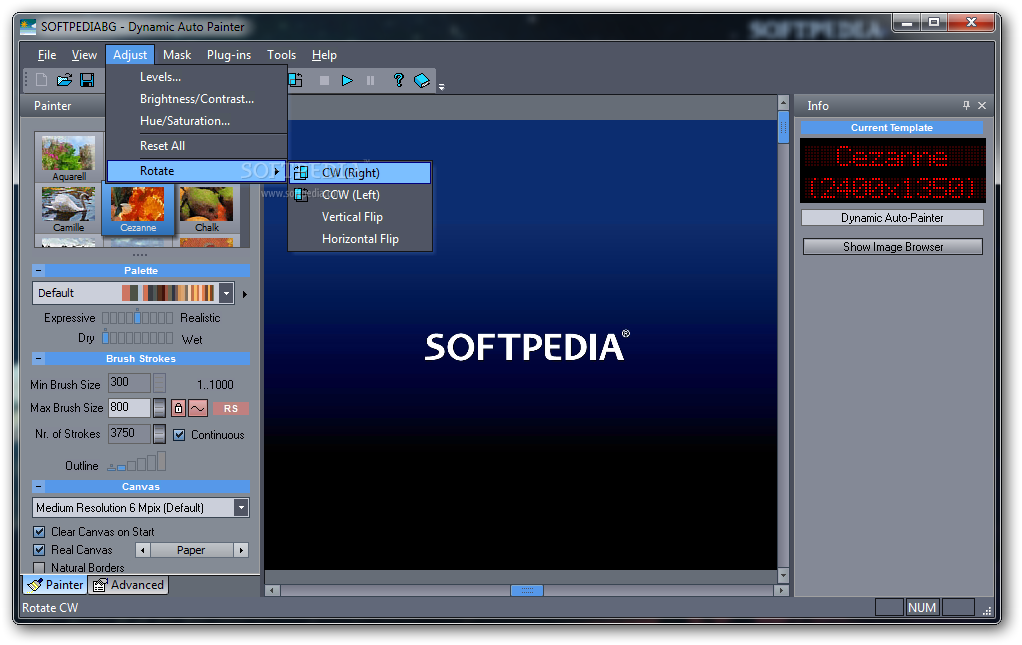This screenshot has width=1022, height=645.
Task: Open help via the question mark icon
Action: point(398,80)
